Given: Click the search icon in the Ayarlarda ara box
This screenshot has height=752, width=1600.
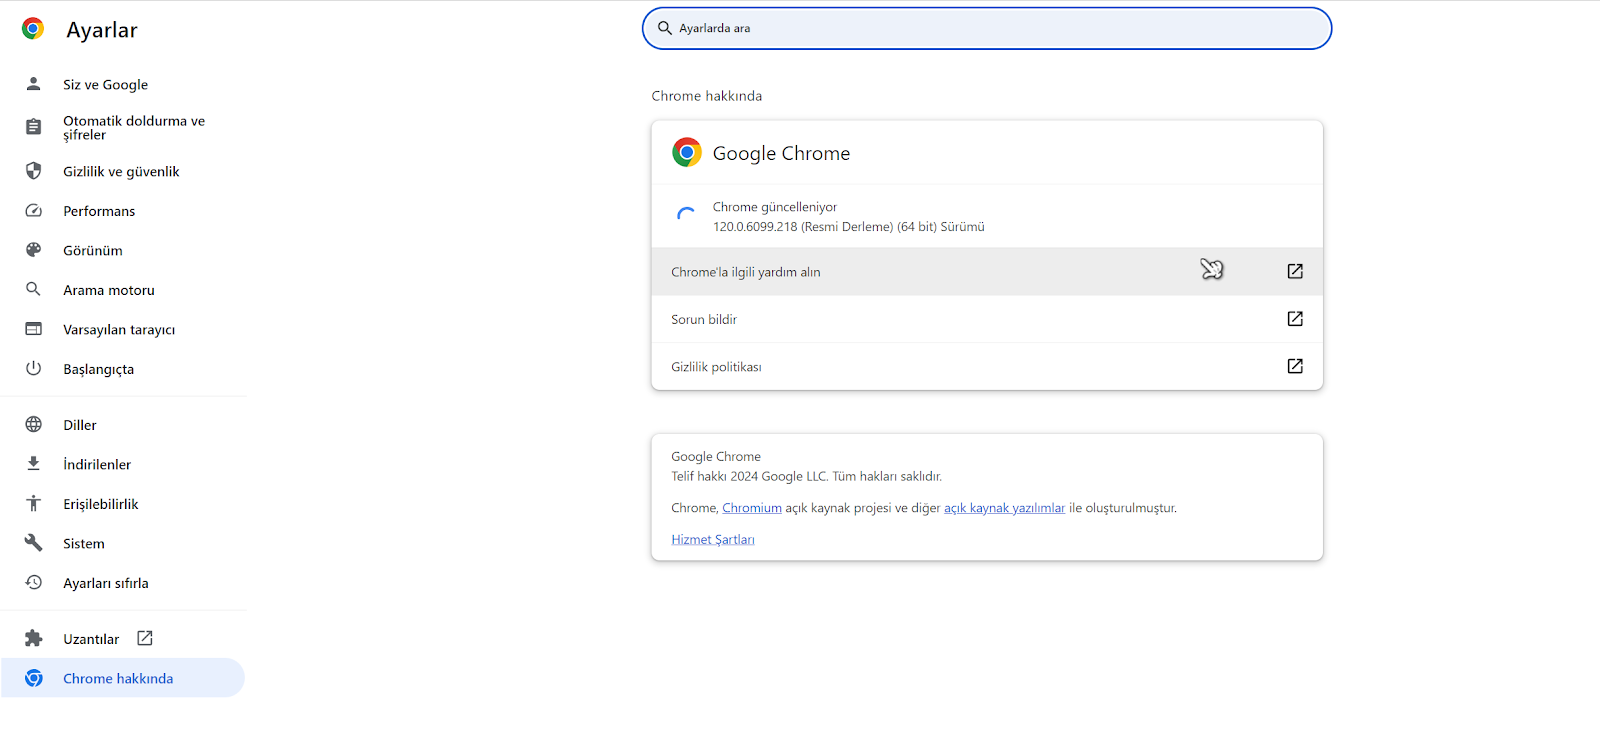Looking at the screenshot, I should 664,28.
